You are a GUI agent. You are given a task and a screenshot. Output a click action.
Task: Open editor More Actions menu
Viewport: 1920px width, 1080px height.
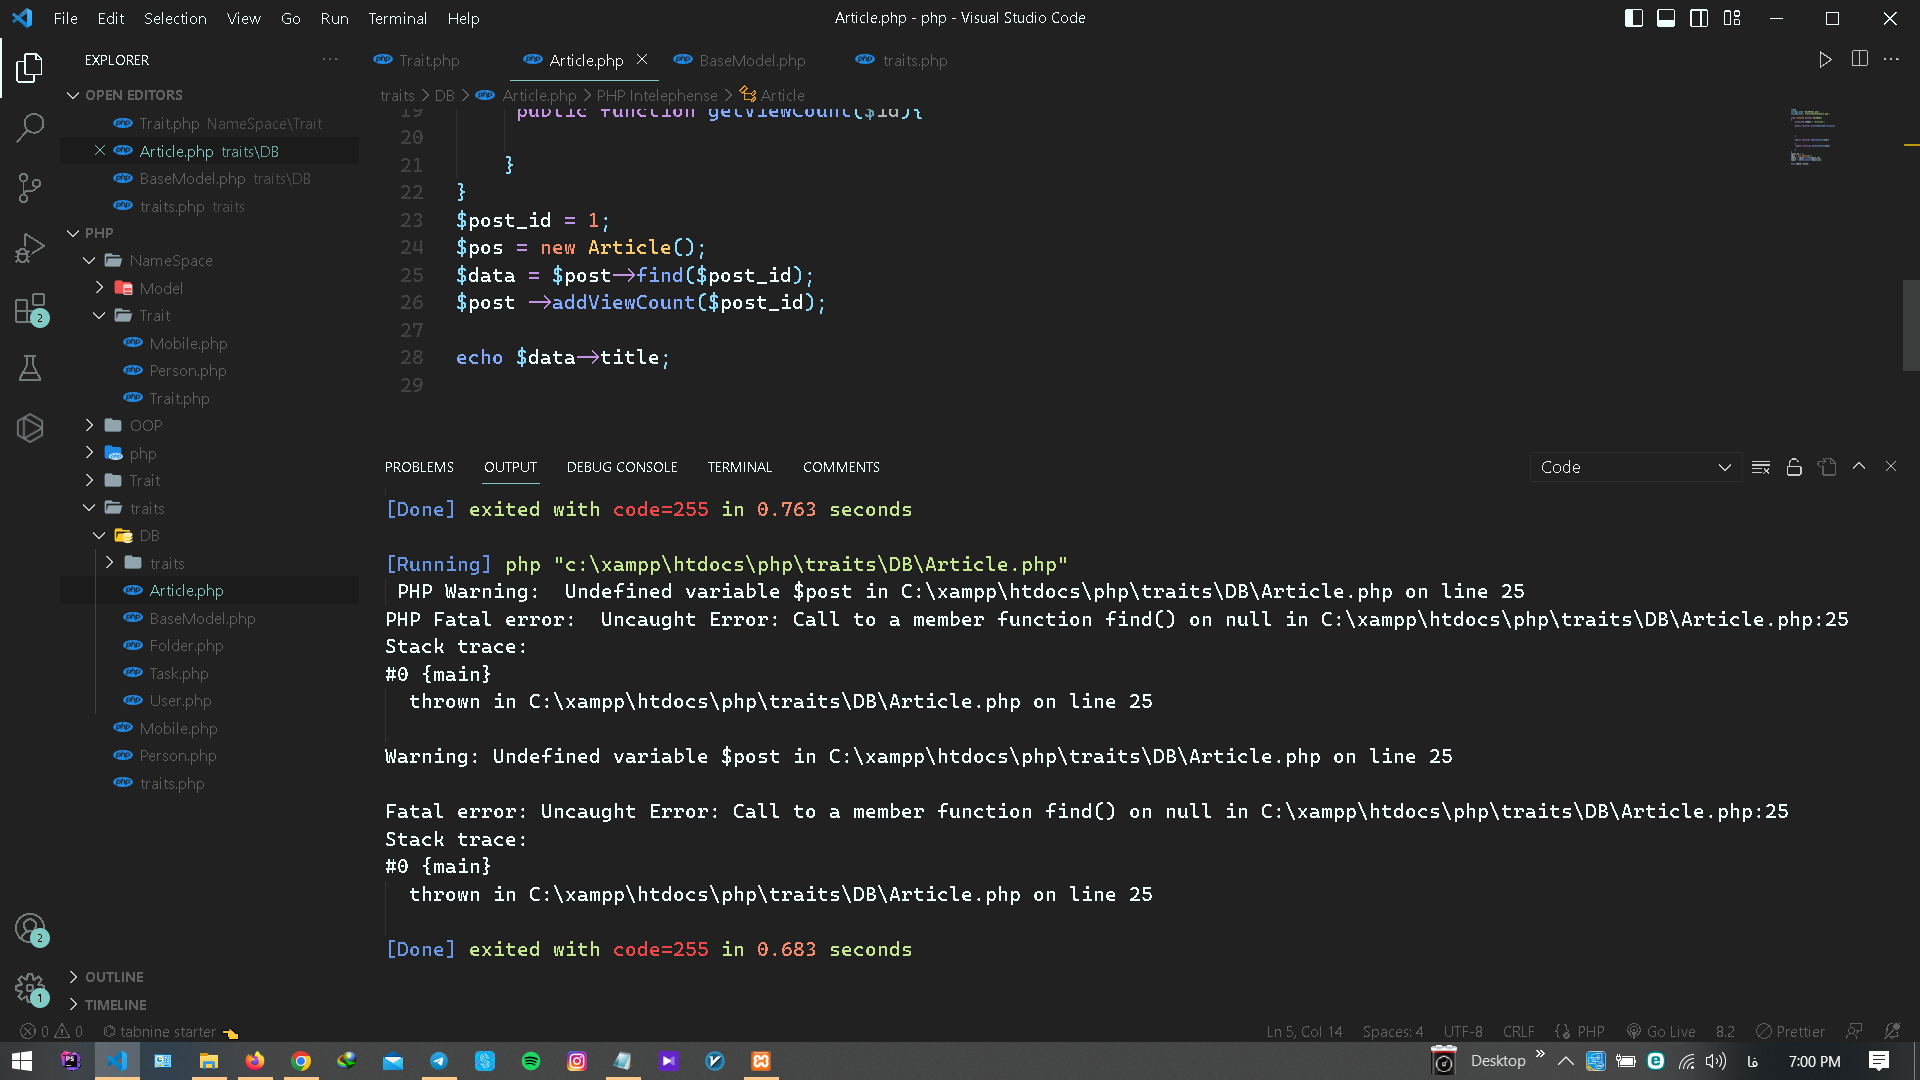[x=1891, y=59]
